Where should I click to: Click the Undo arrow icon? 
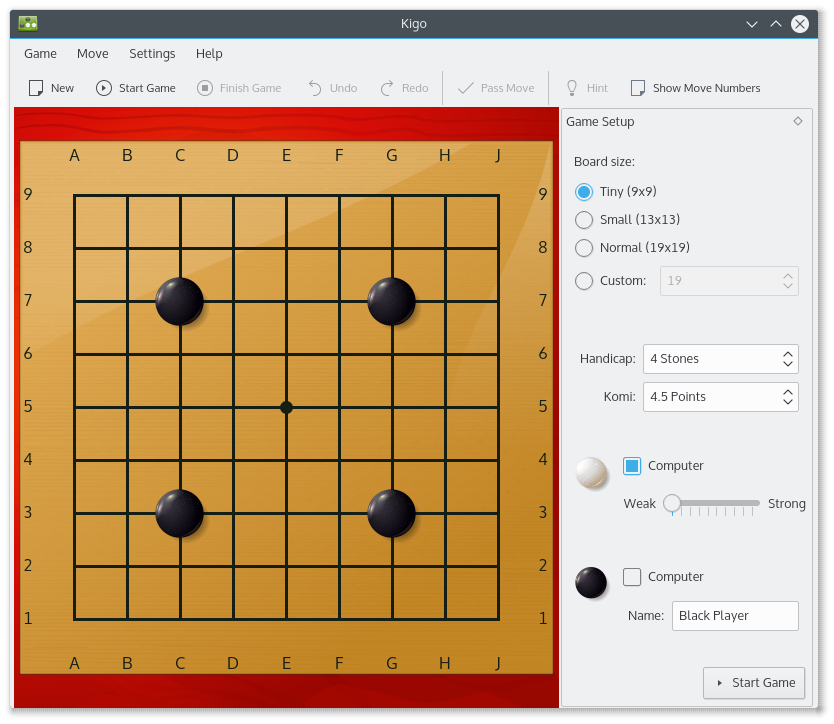click(x=315, y=88)
